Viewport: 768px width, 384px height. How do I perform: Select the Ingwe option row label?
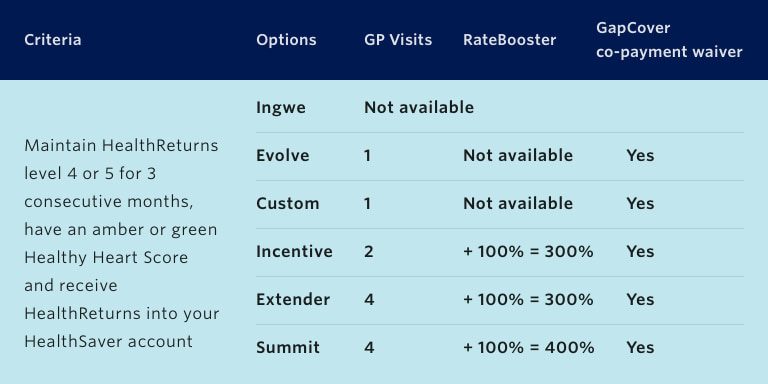click(x=281, y=108)
